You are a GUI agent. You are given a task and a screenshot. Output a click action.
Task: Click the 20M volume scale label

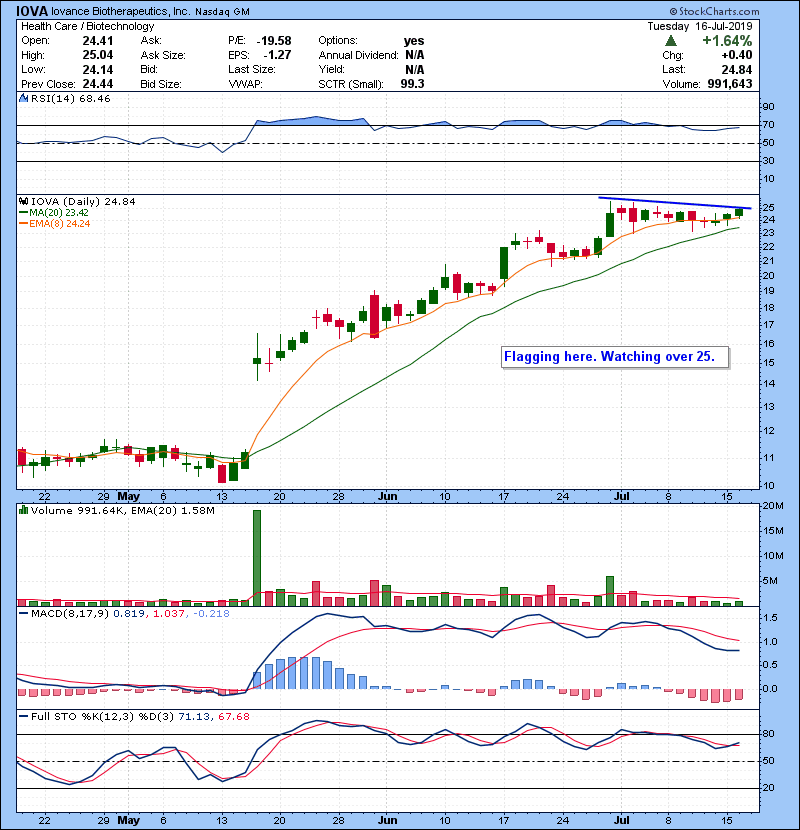[772, 506]
